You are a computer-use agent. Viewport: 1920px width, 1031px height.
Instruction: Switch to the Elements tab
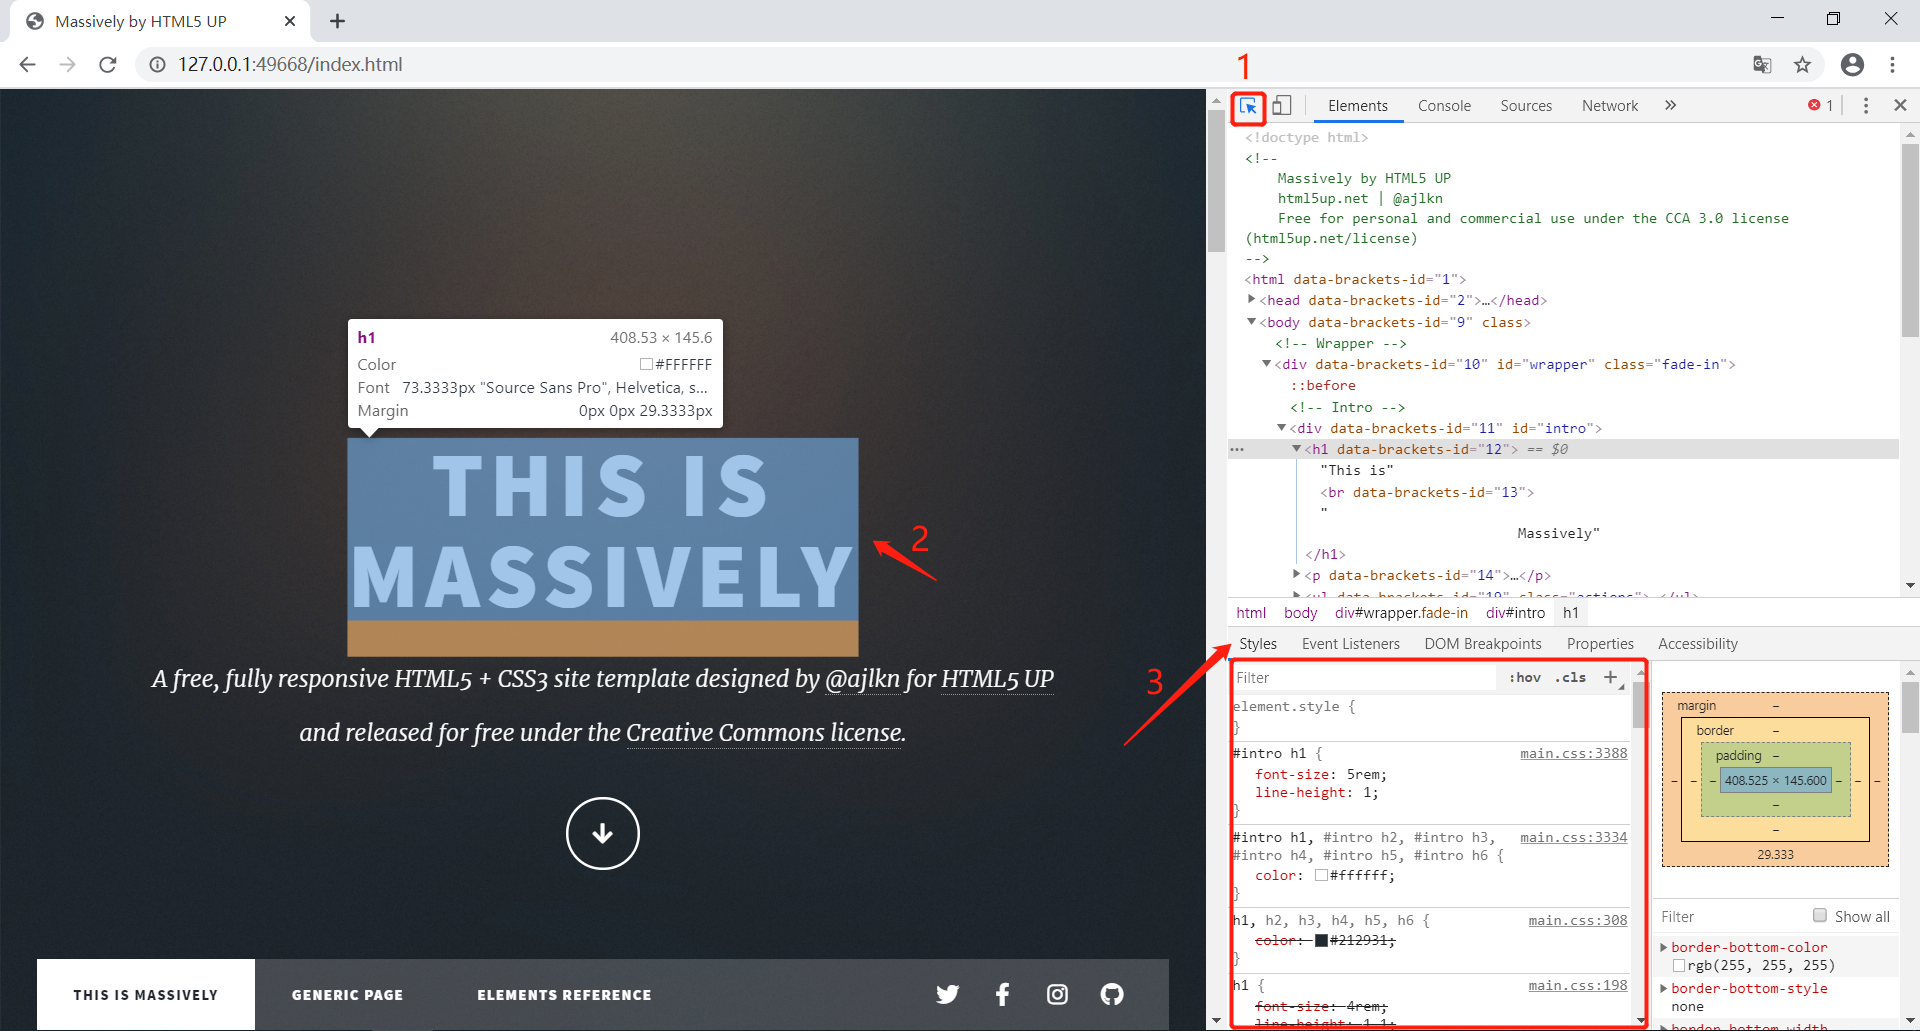1358,106
